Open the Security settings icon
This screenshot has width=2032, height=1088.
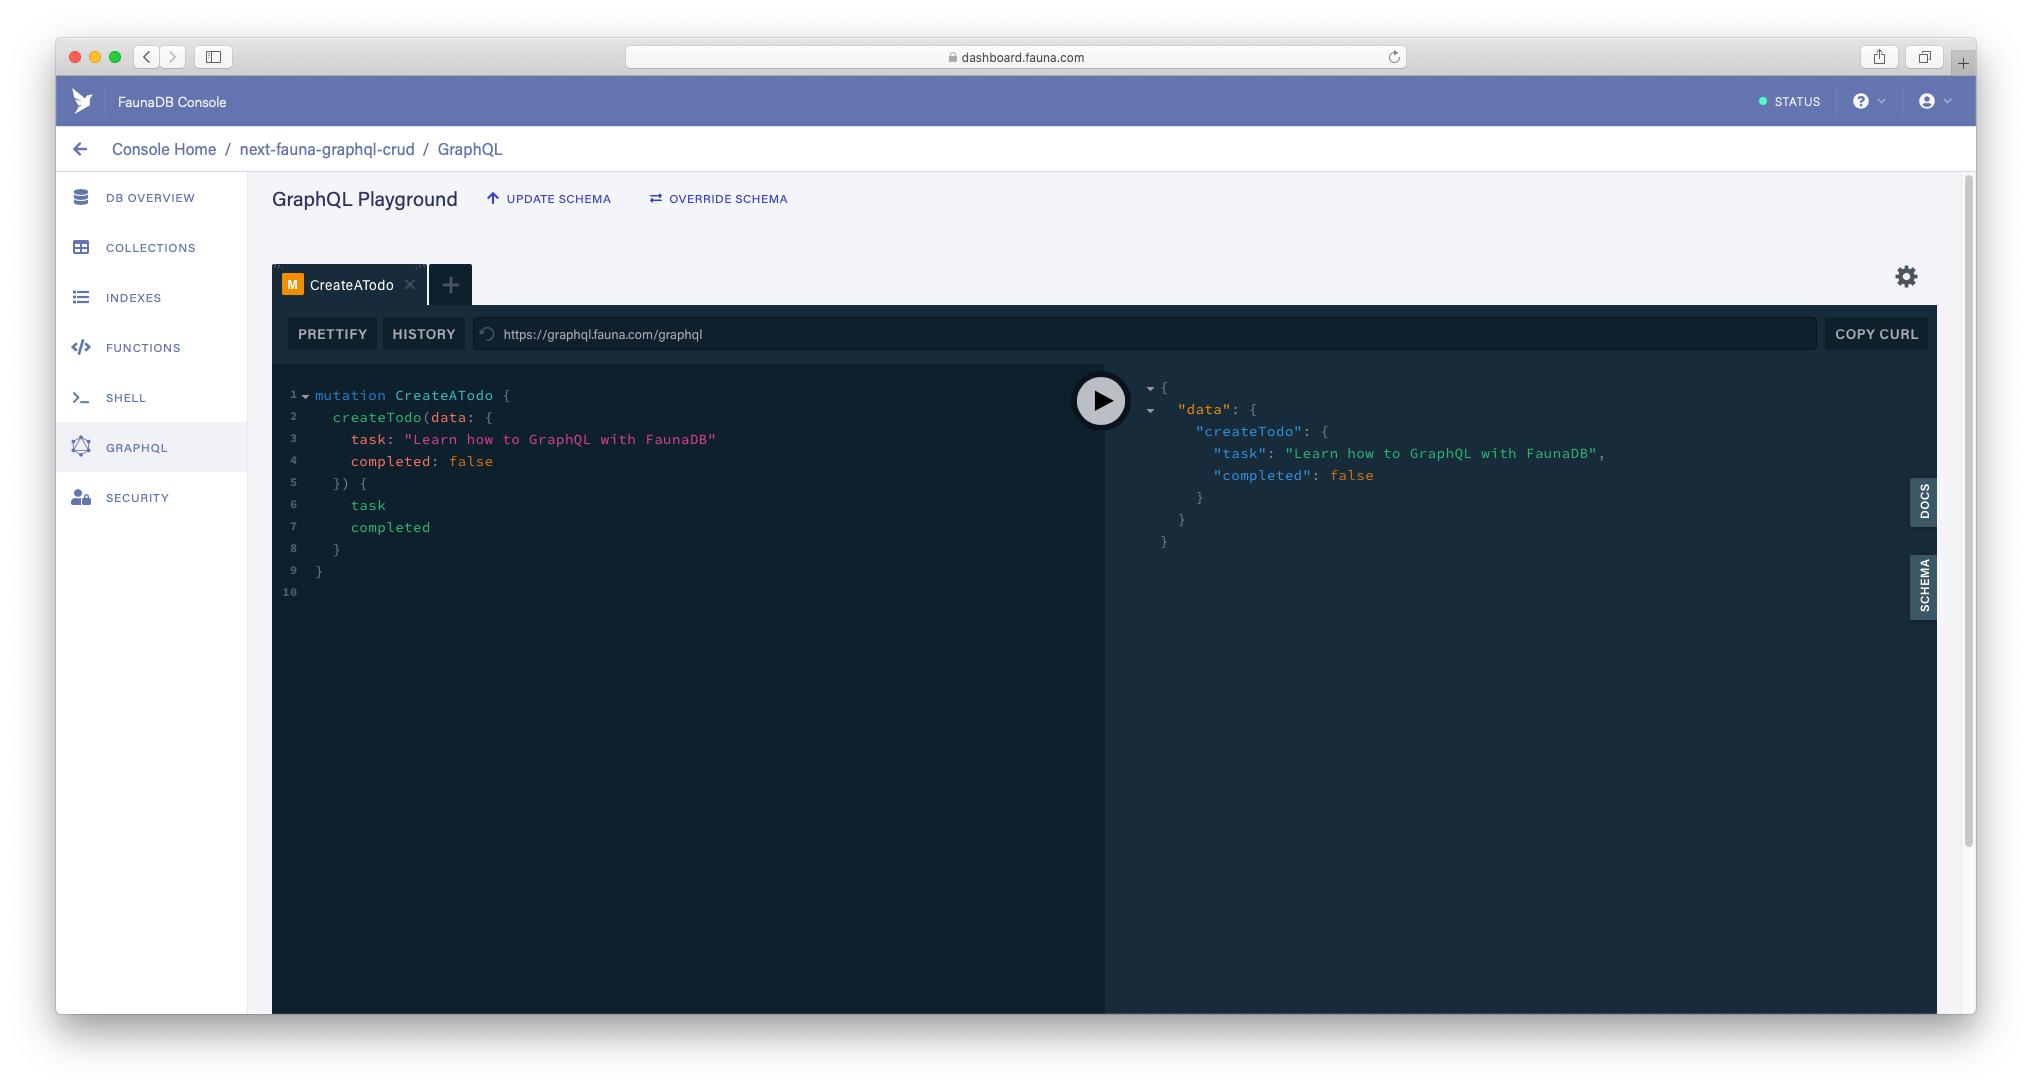click(x=81, y=497)
